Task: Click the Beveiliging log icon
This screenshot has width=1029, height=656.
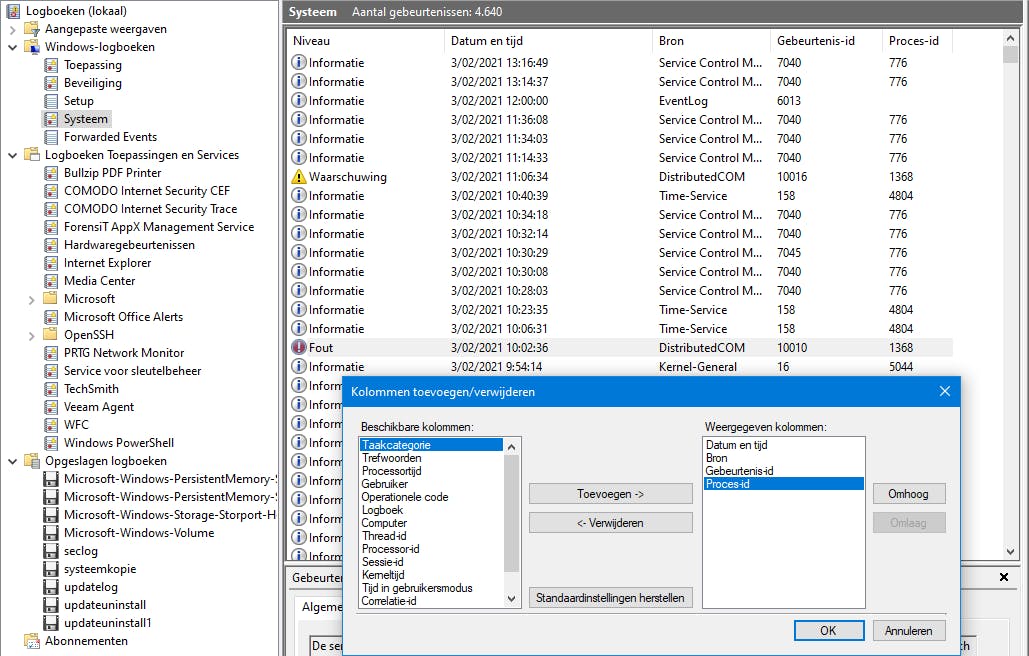Action: click(x=51, y=83)
